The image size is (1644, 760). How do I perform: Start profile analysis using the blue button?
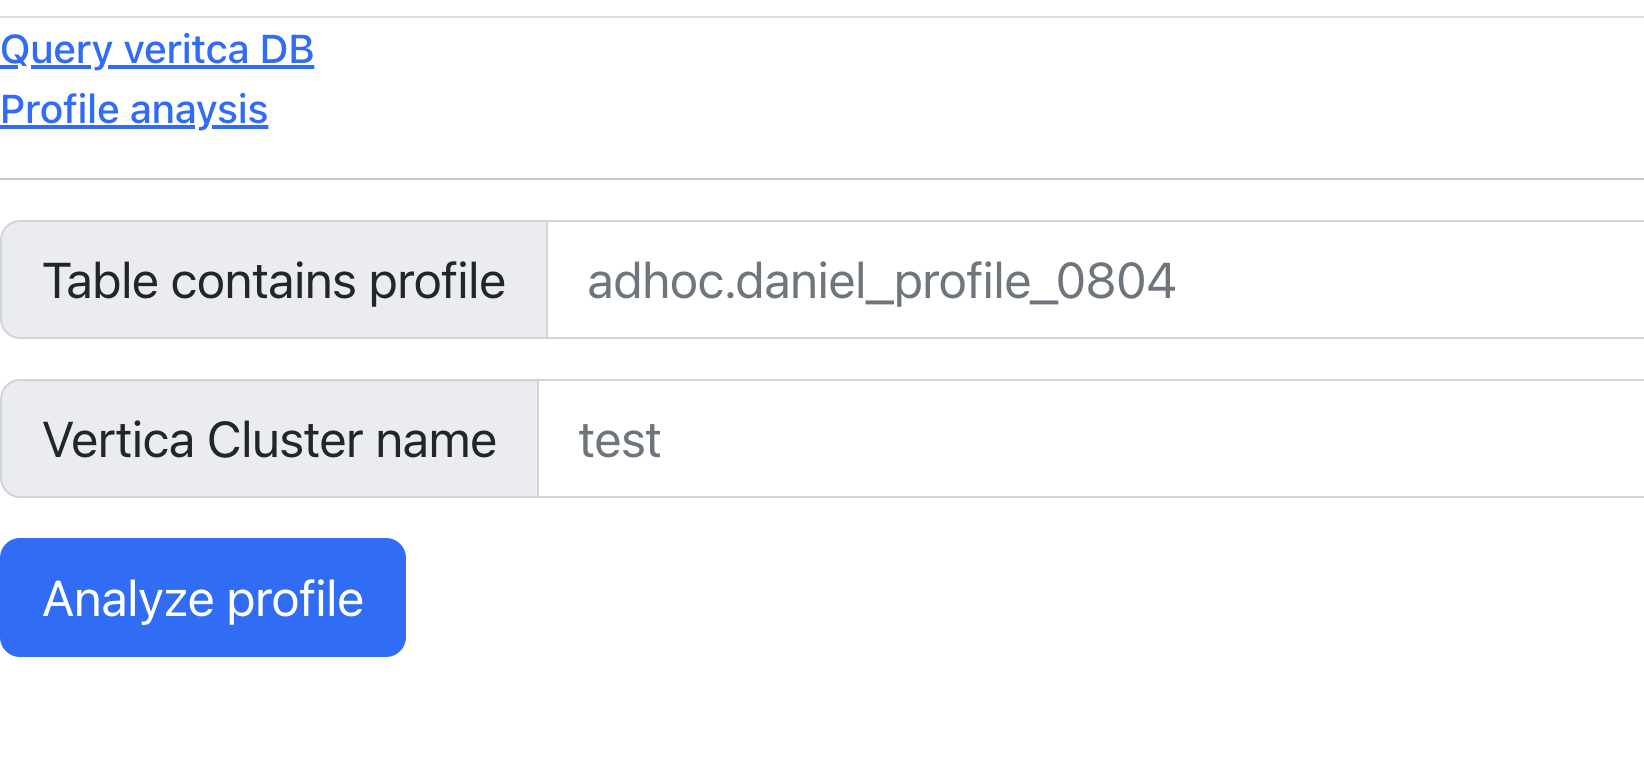click(203, 598)
